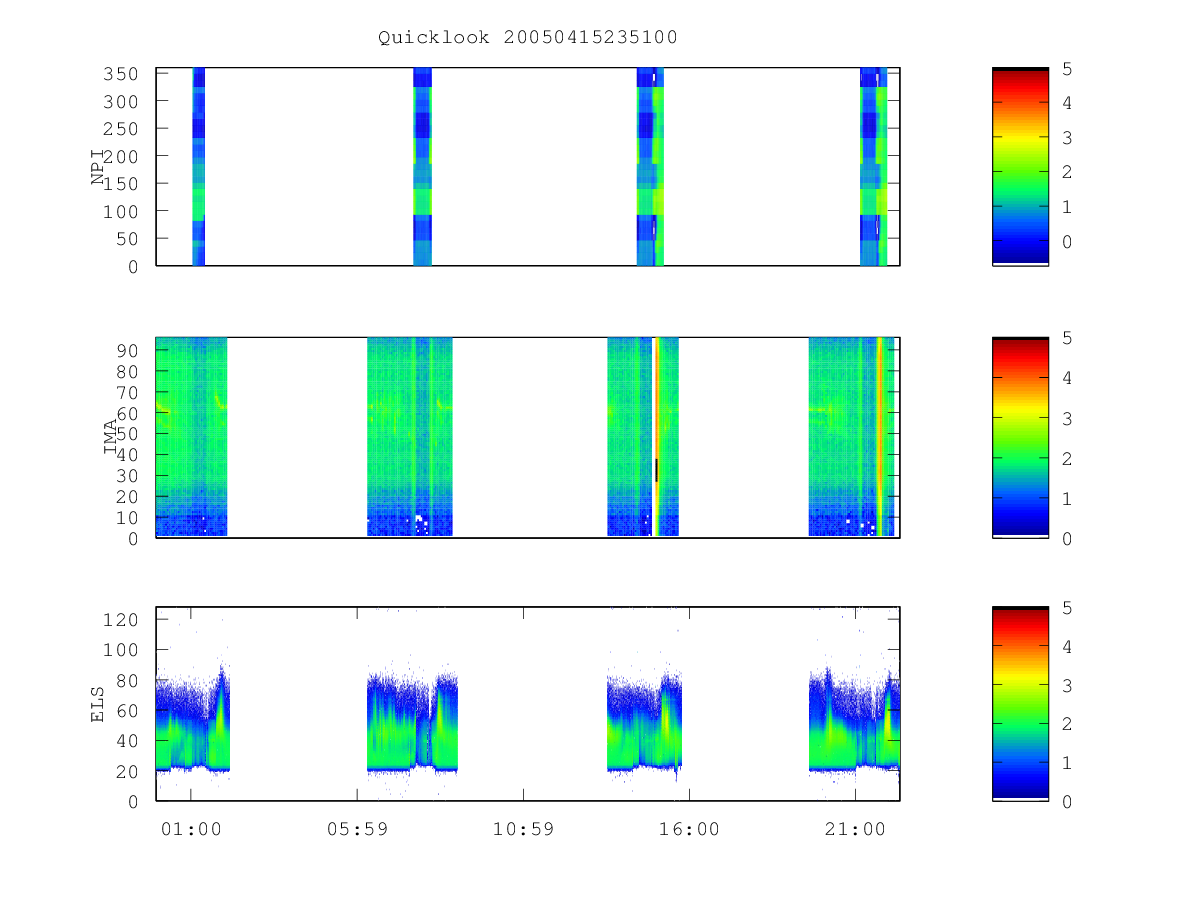Click the color scale bar beside the NPI panel
The image size is (1200, 900).
coord(1020,166)
